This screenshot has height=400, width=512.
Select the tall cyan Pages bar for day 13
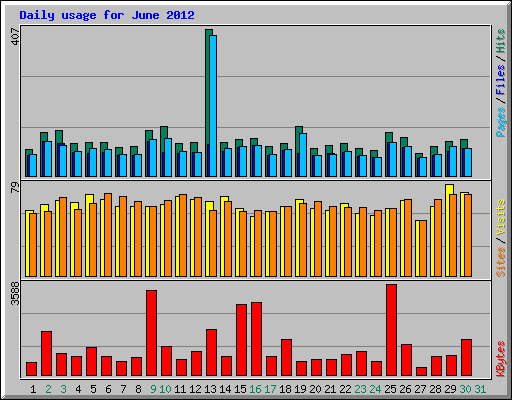(213, 106)
